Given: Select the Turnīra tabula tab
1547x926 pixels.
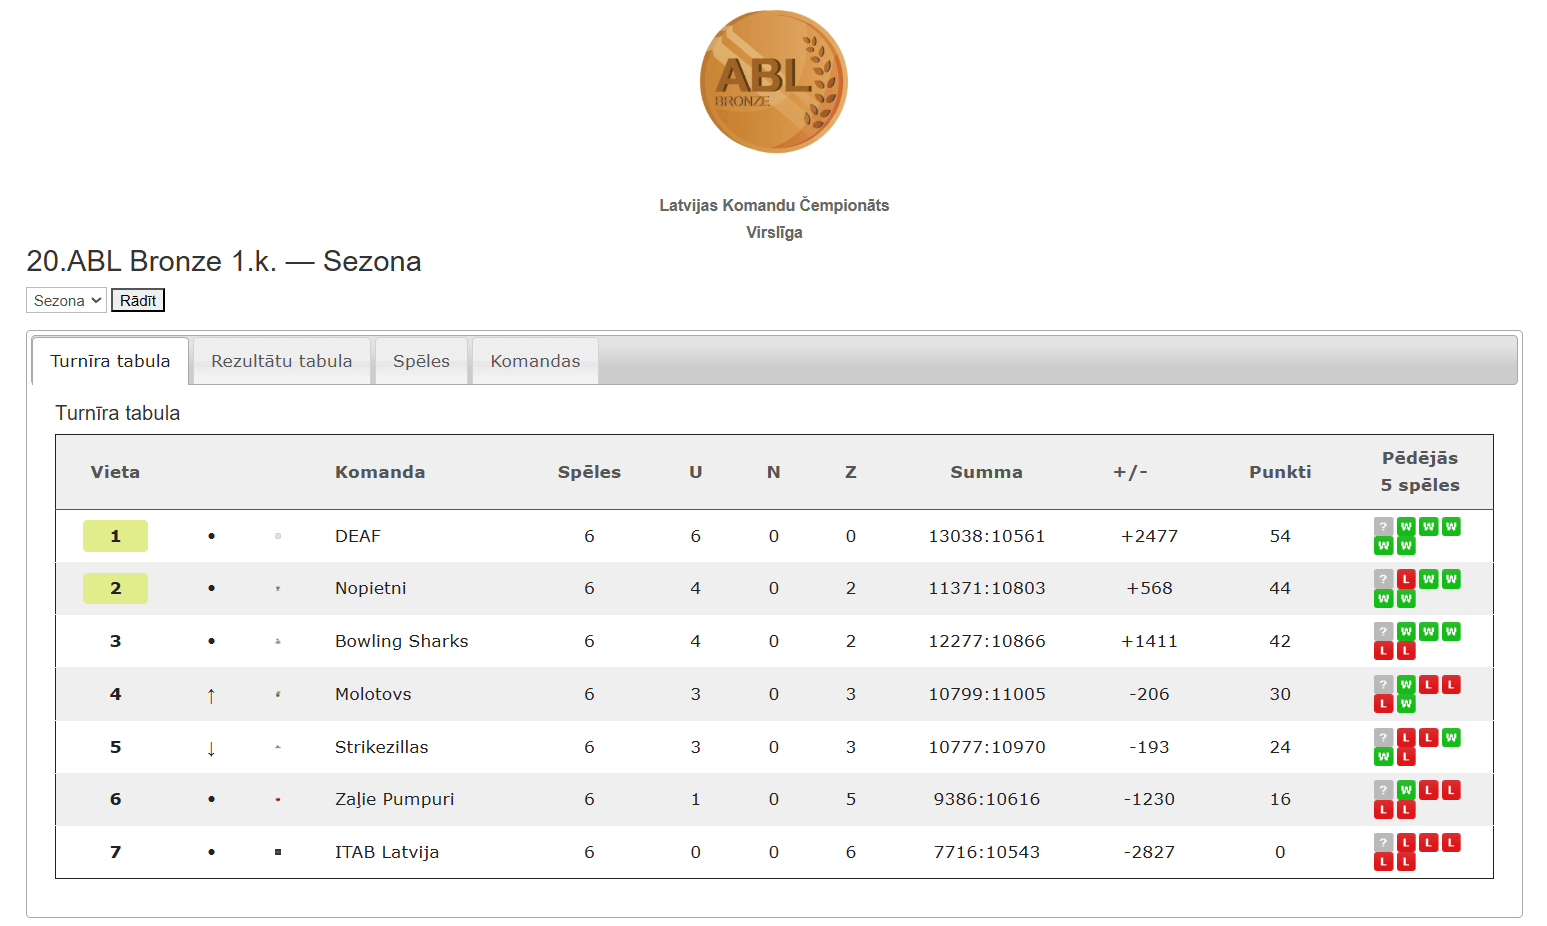Looking at the screenshot, I should point(110,361).
